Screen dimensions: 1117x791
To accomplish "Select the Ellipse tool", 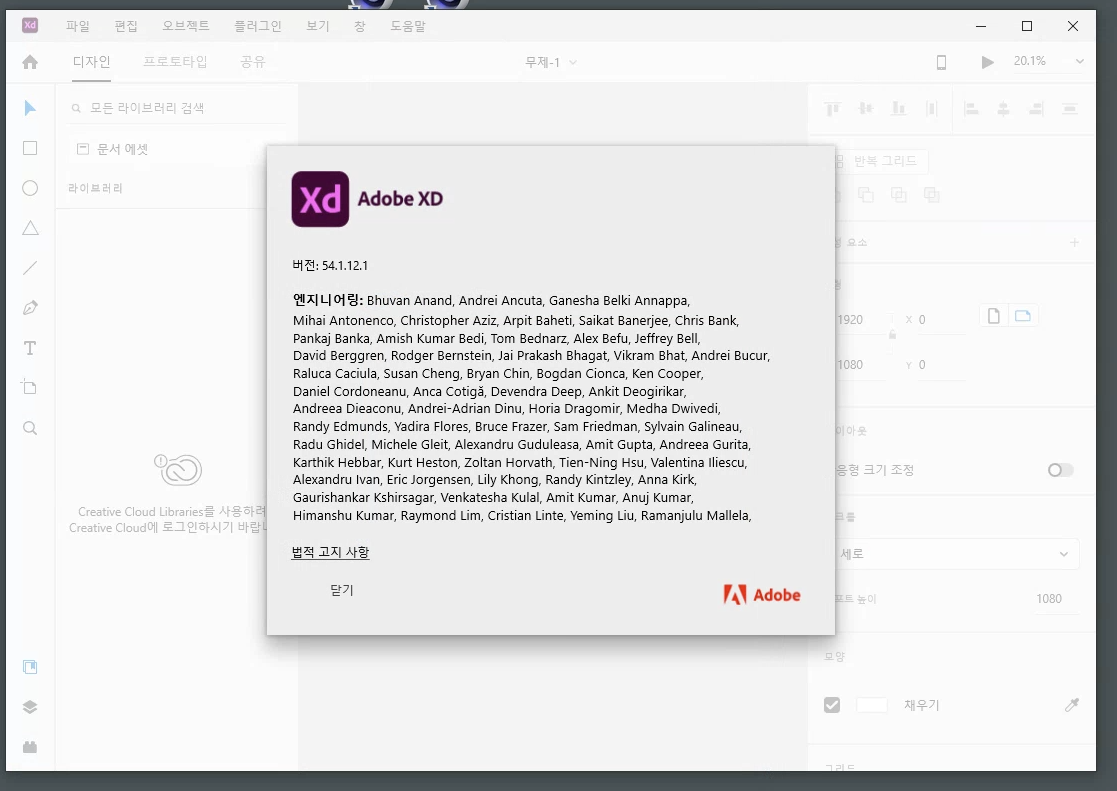I will click(x=30, y=188).
